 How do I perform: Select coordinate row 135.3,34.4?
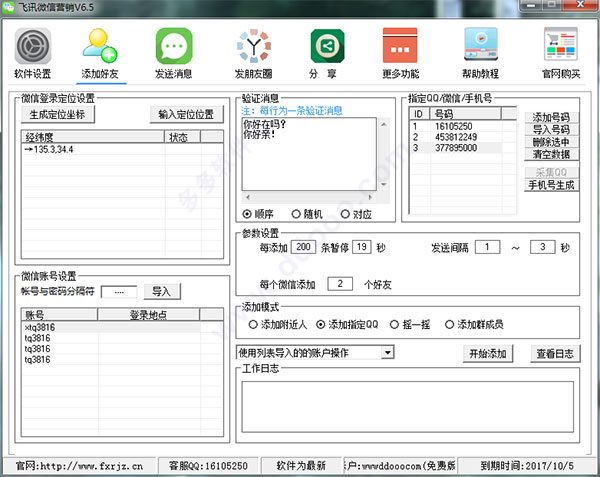pyautogui.click(x=122, y=149)
